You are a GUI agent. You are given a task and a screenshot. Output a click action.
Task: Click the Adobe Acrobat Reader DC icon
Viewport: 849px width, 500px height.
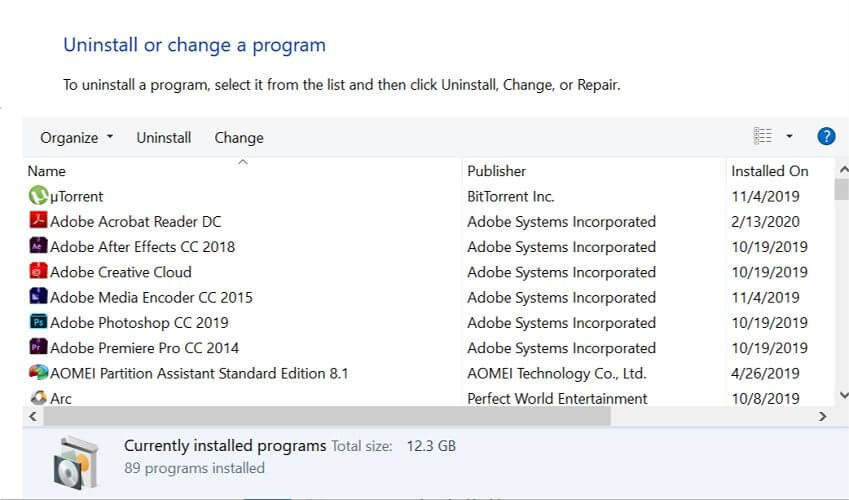tap(38, 220)
